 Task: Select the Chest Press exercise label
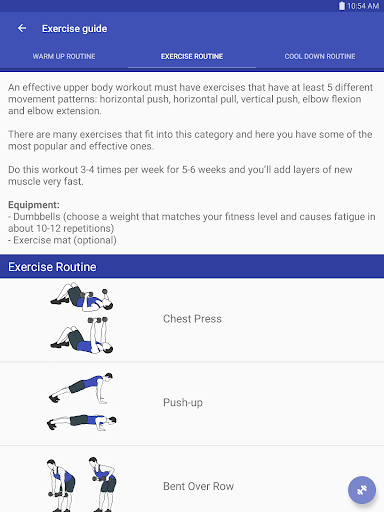(192, 319)
